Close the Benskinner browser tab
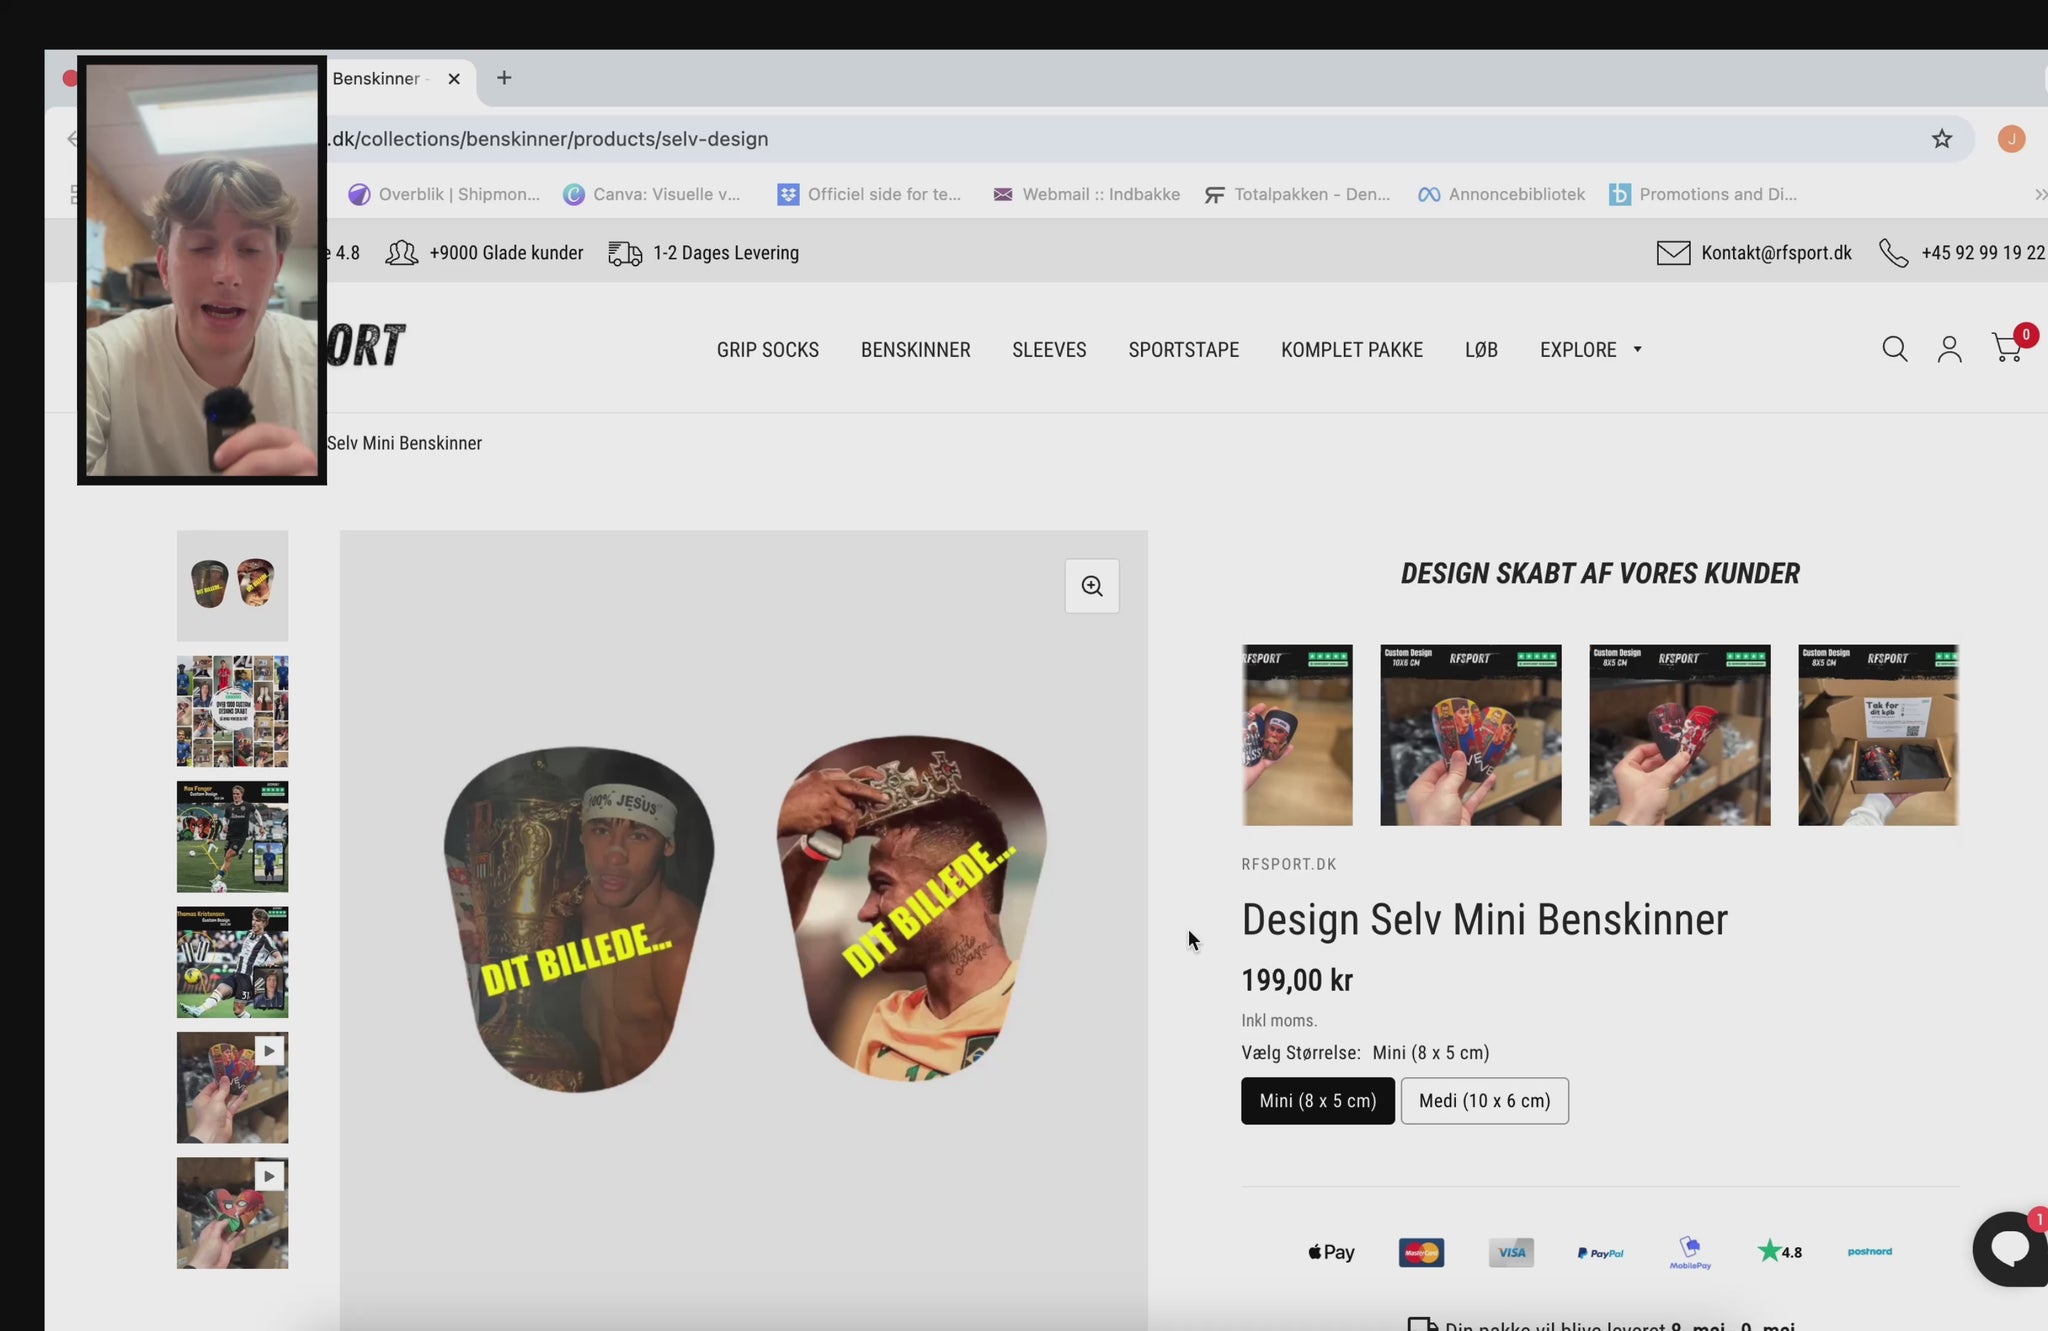This screenshot has width=2048, height=1331. 454,79
